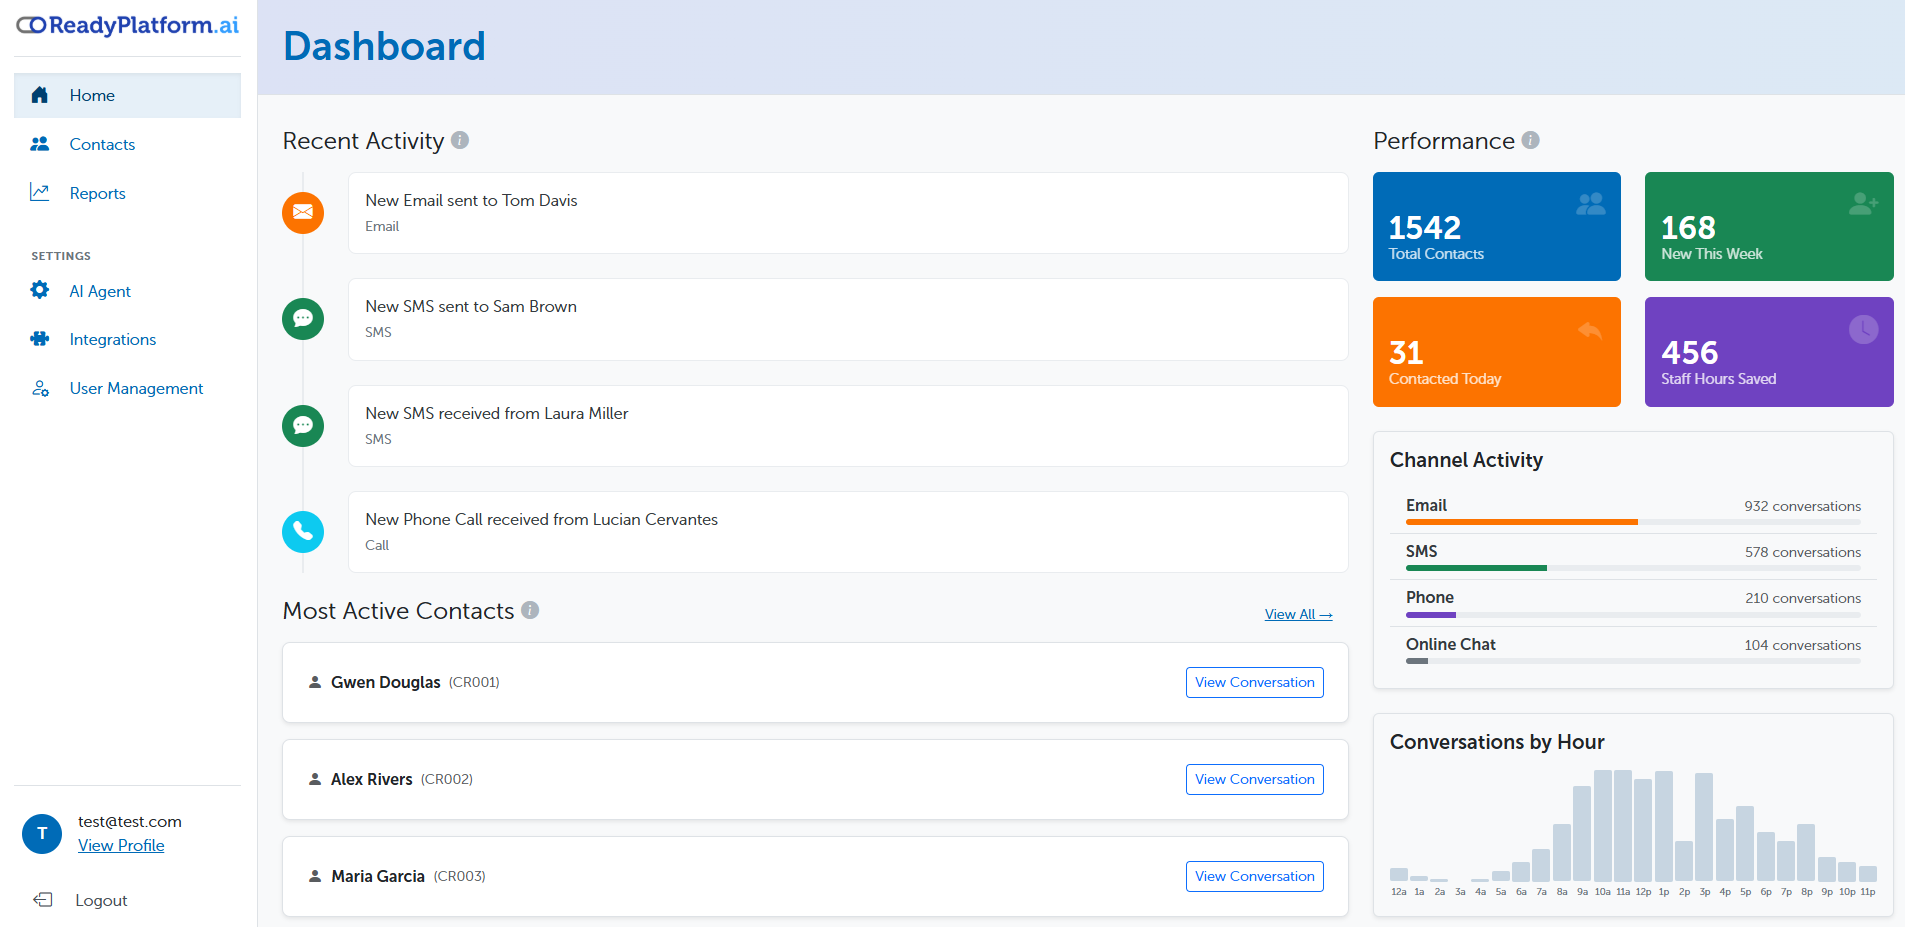Click the green SMS activity icon

pyautogui.click(x=303, y=319)
